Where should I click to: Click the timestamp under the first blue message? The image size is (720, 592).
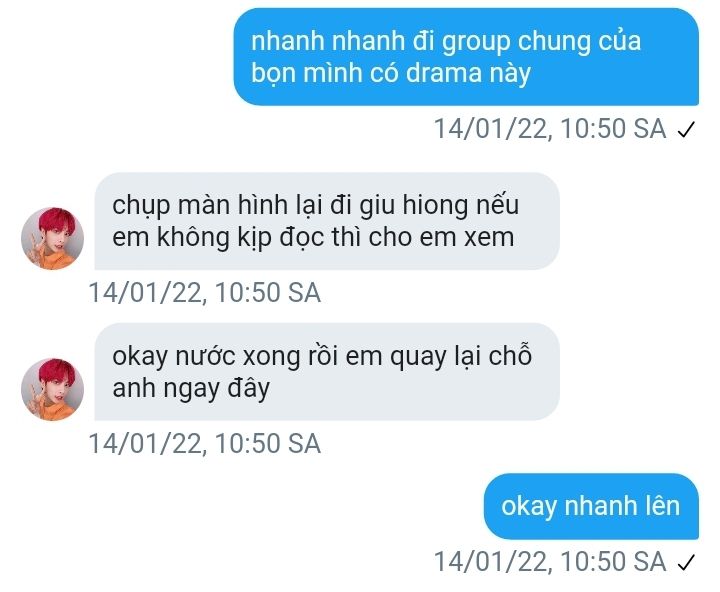pyautogui.click(x=550, y=129)
